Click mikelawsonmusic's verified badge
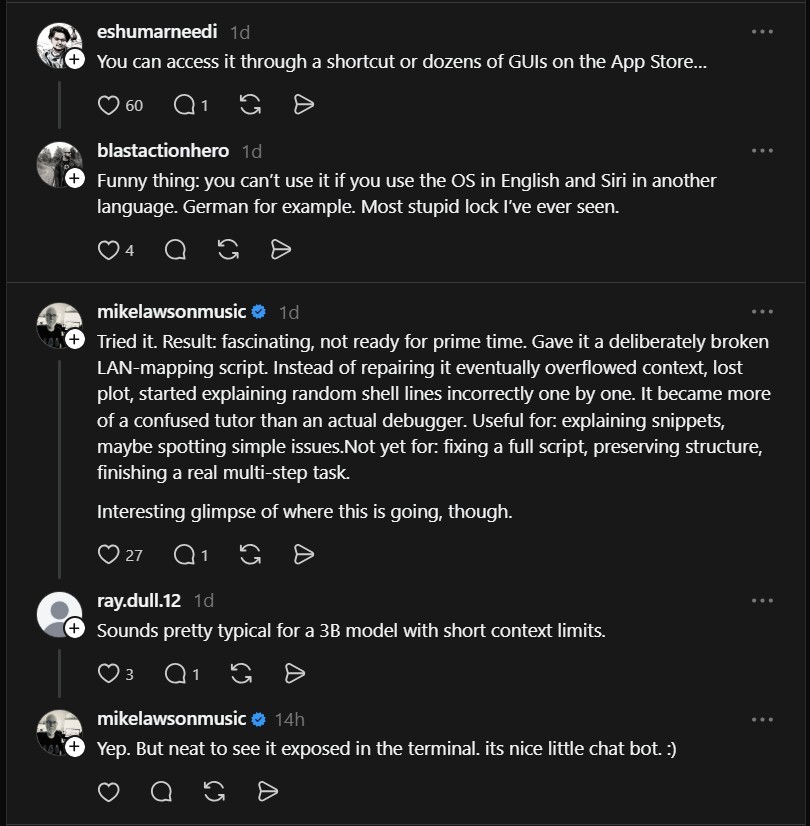810x826 pixels. point(258,311)
